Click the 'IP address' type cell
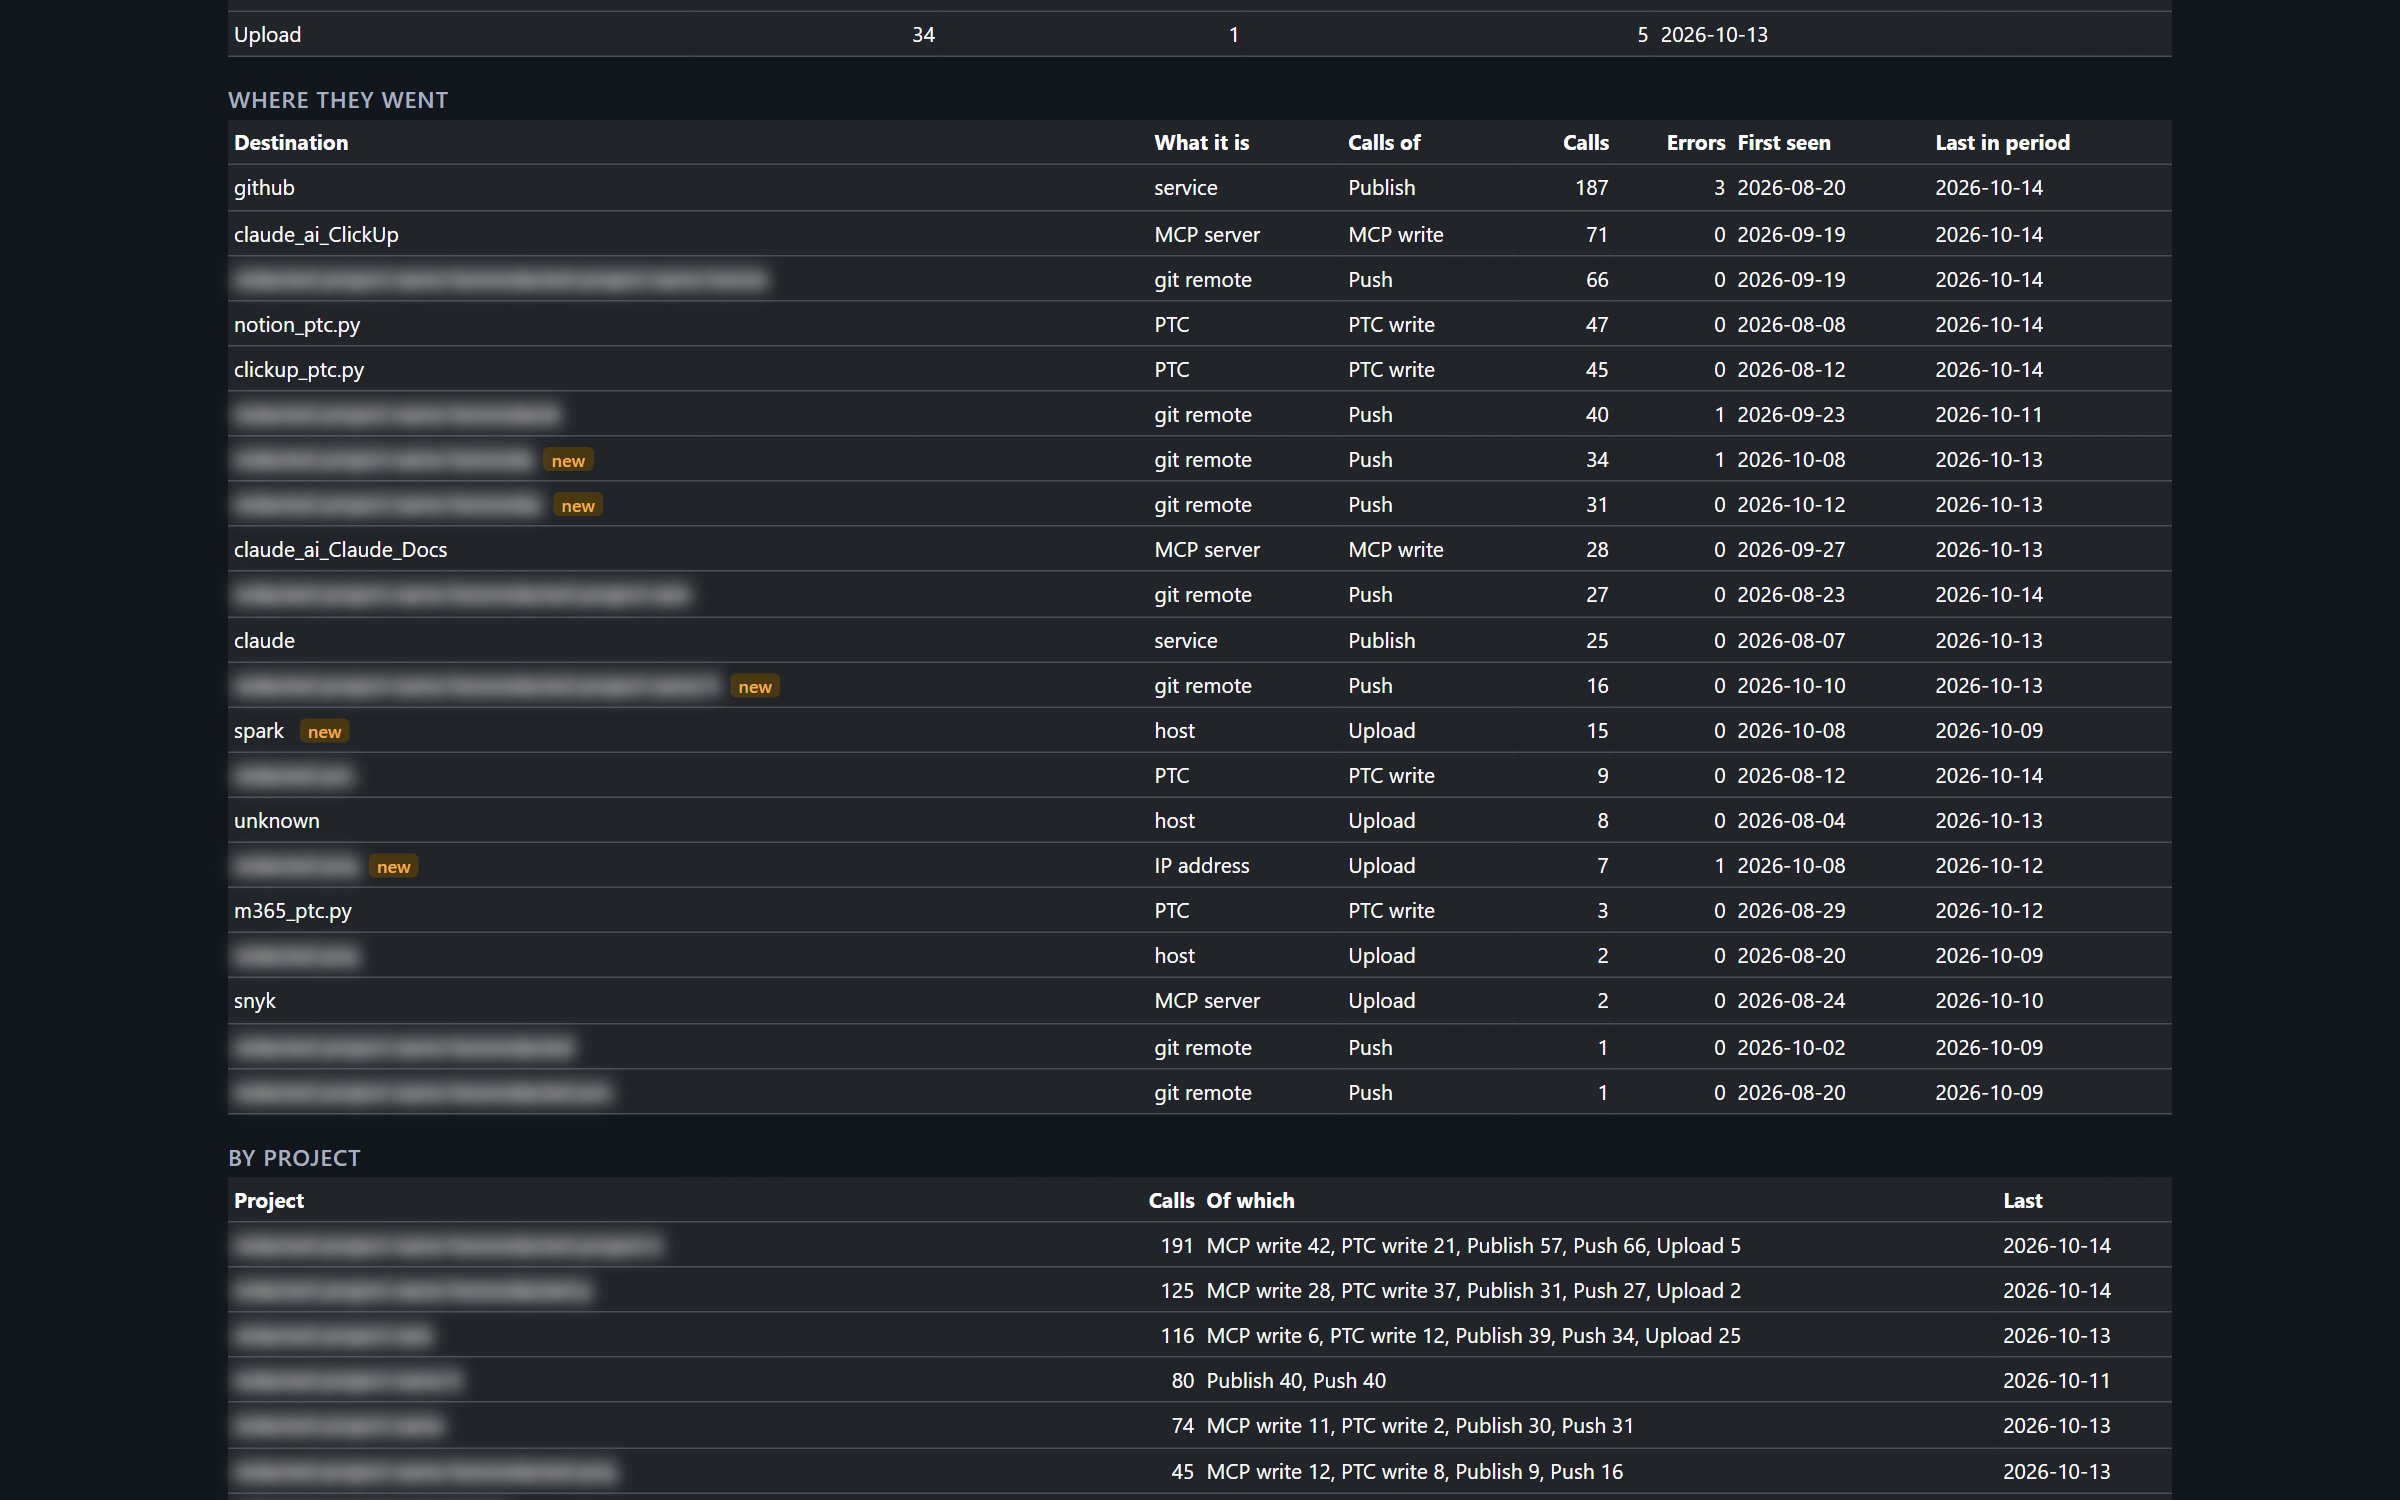 click(1201, 866)
